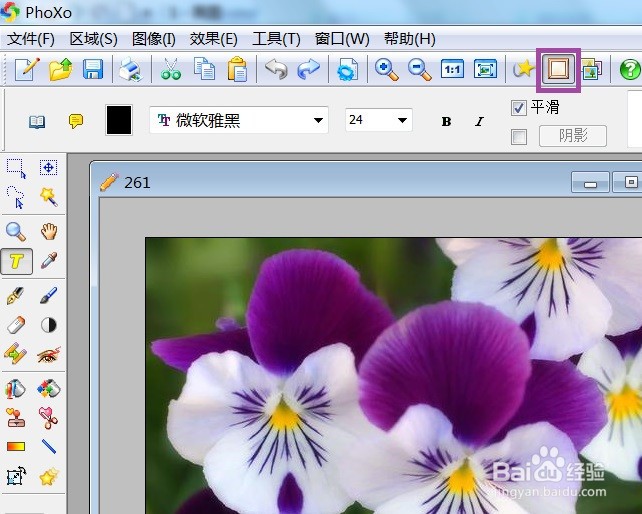
Task: Set view to actual size 1:1
Action: pyautogui.click(x=452, y=69)
